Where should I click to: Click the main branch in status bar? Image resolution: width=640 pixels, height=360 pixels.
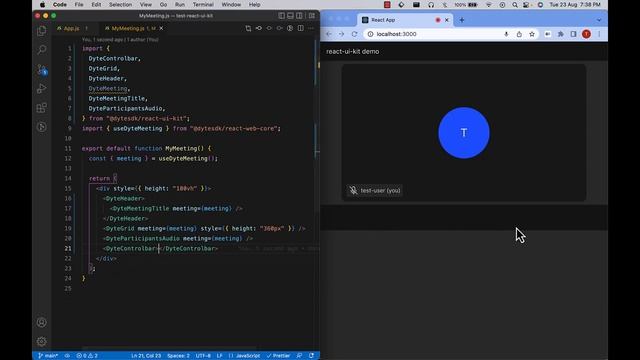[48, 356]
